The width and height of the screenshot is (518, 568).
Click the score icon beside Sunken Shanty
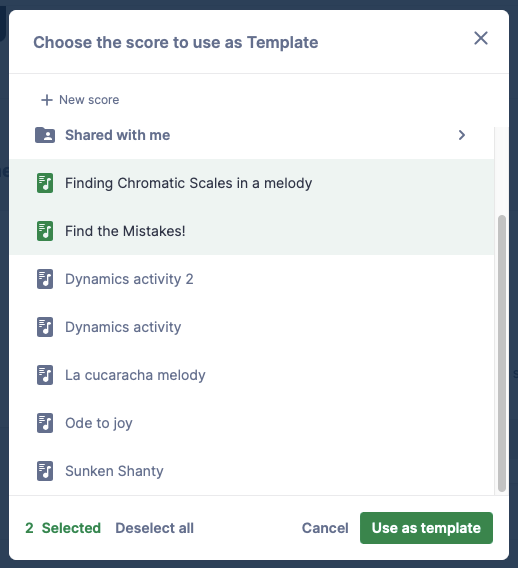45,471
